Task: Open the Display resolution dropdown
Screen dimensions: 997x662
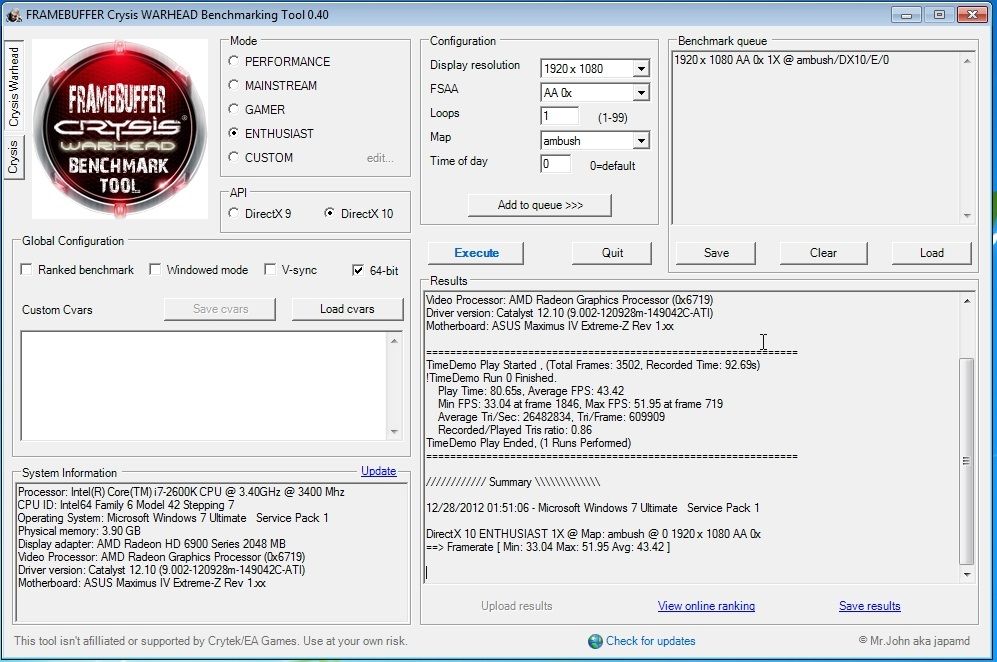Action: pyautogui.click(x=641, y=69)
